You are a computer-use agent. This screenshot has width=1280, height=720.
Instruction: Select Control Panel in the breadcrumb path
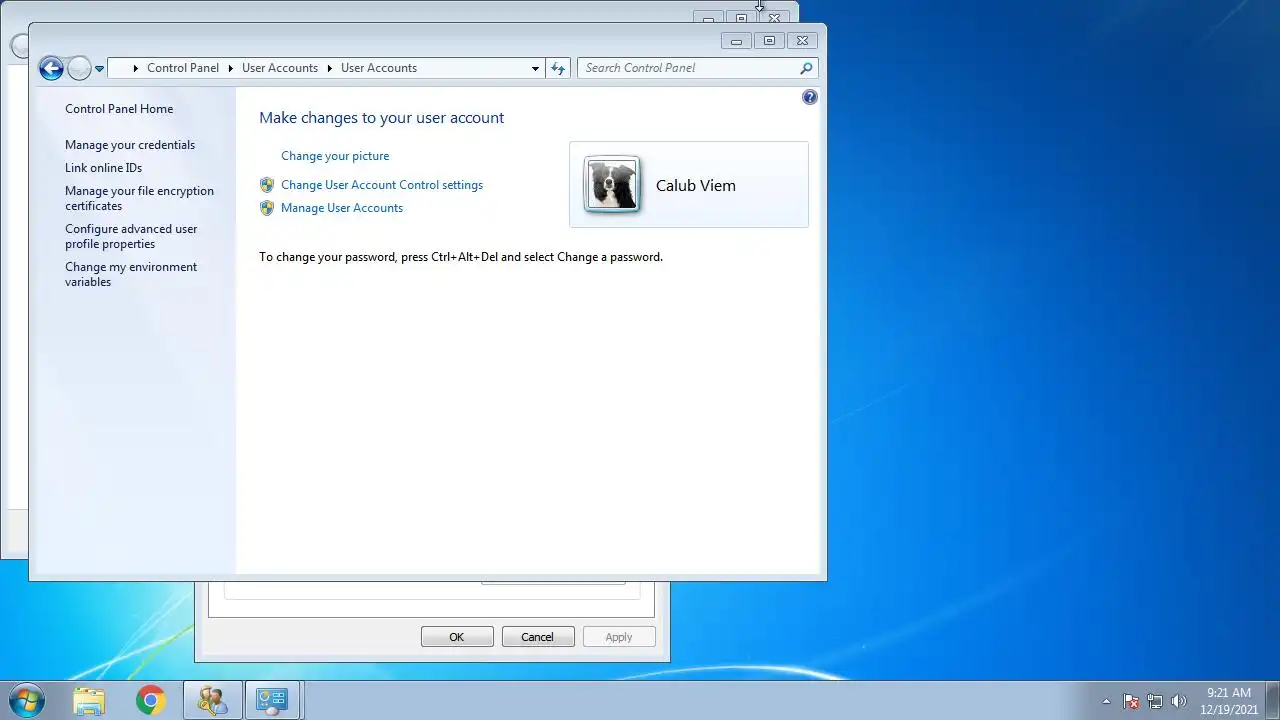pyautogui.click(x=183, y=68)
